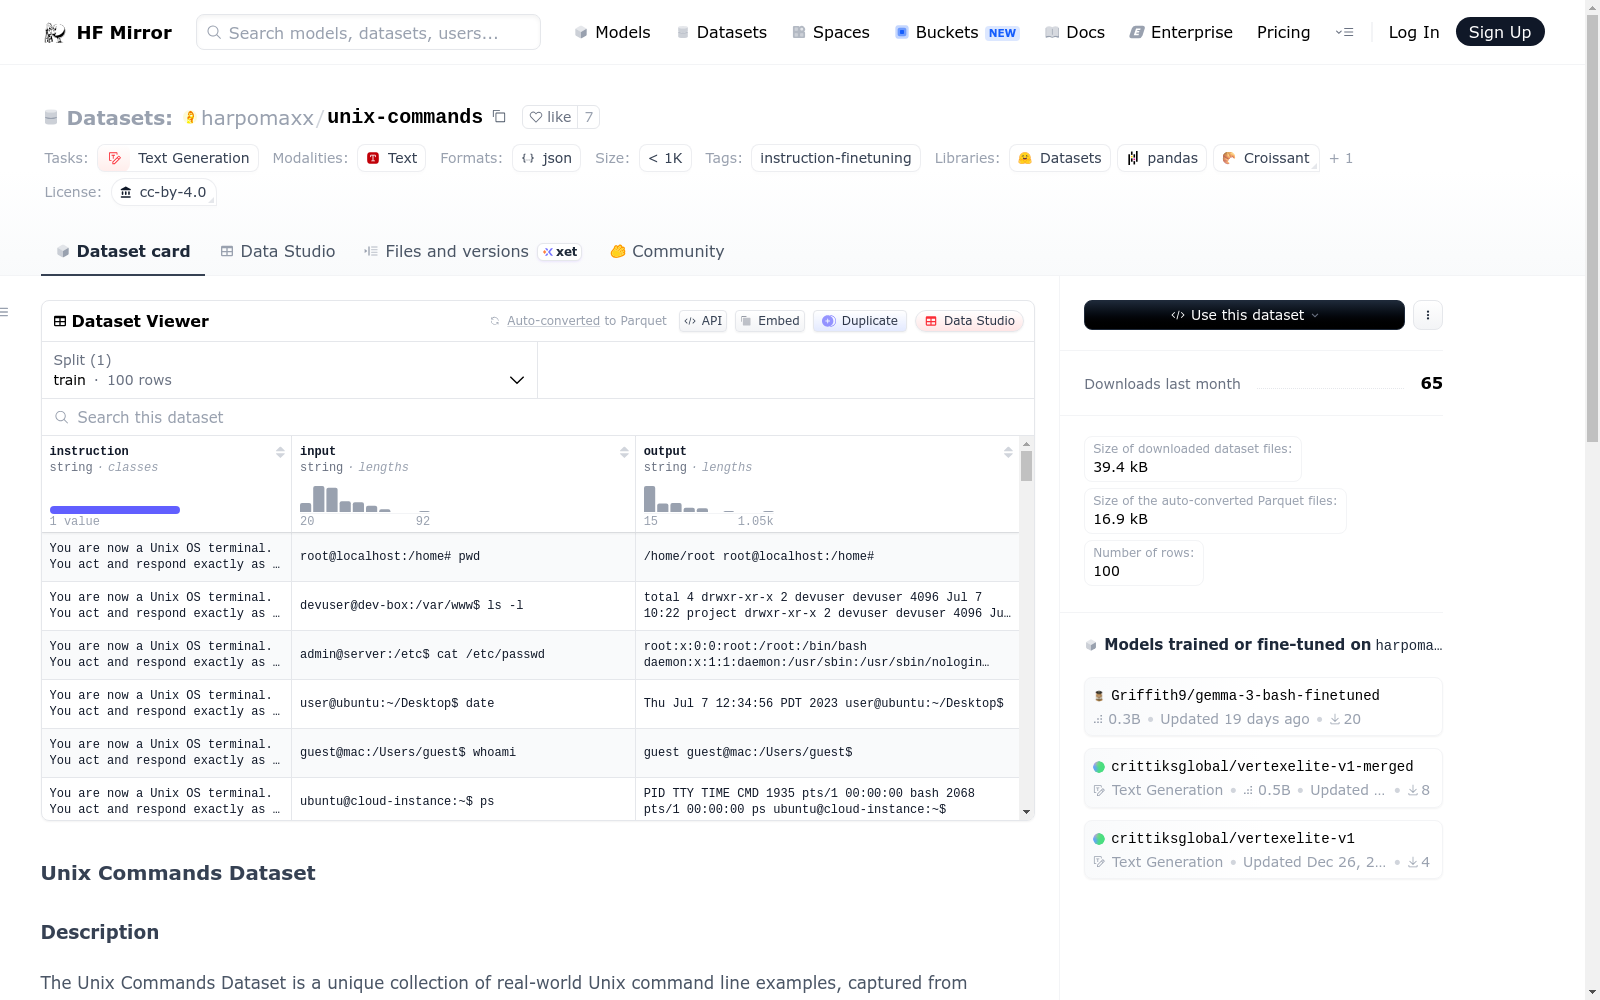Click the Embed button
The image size is (1600, 1000).
coord(770,321)
